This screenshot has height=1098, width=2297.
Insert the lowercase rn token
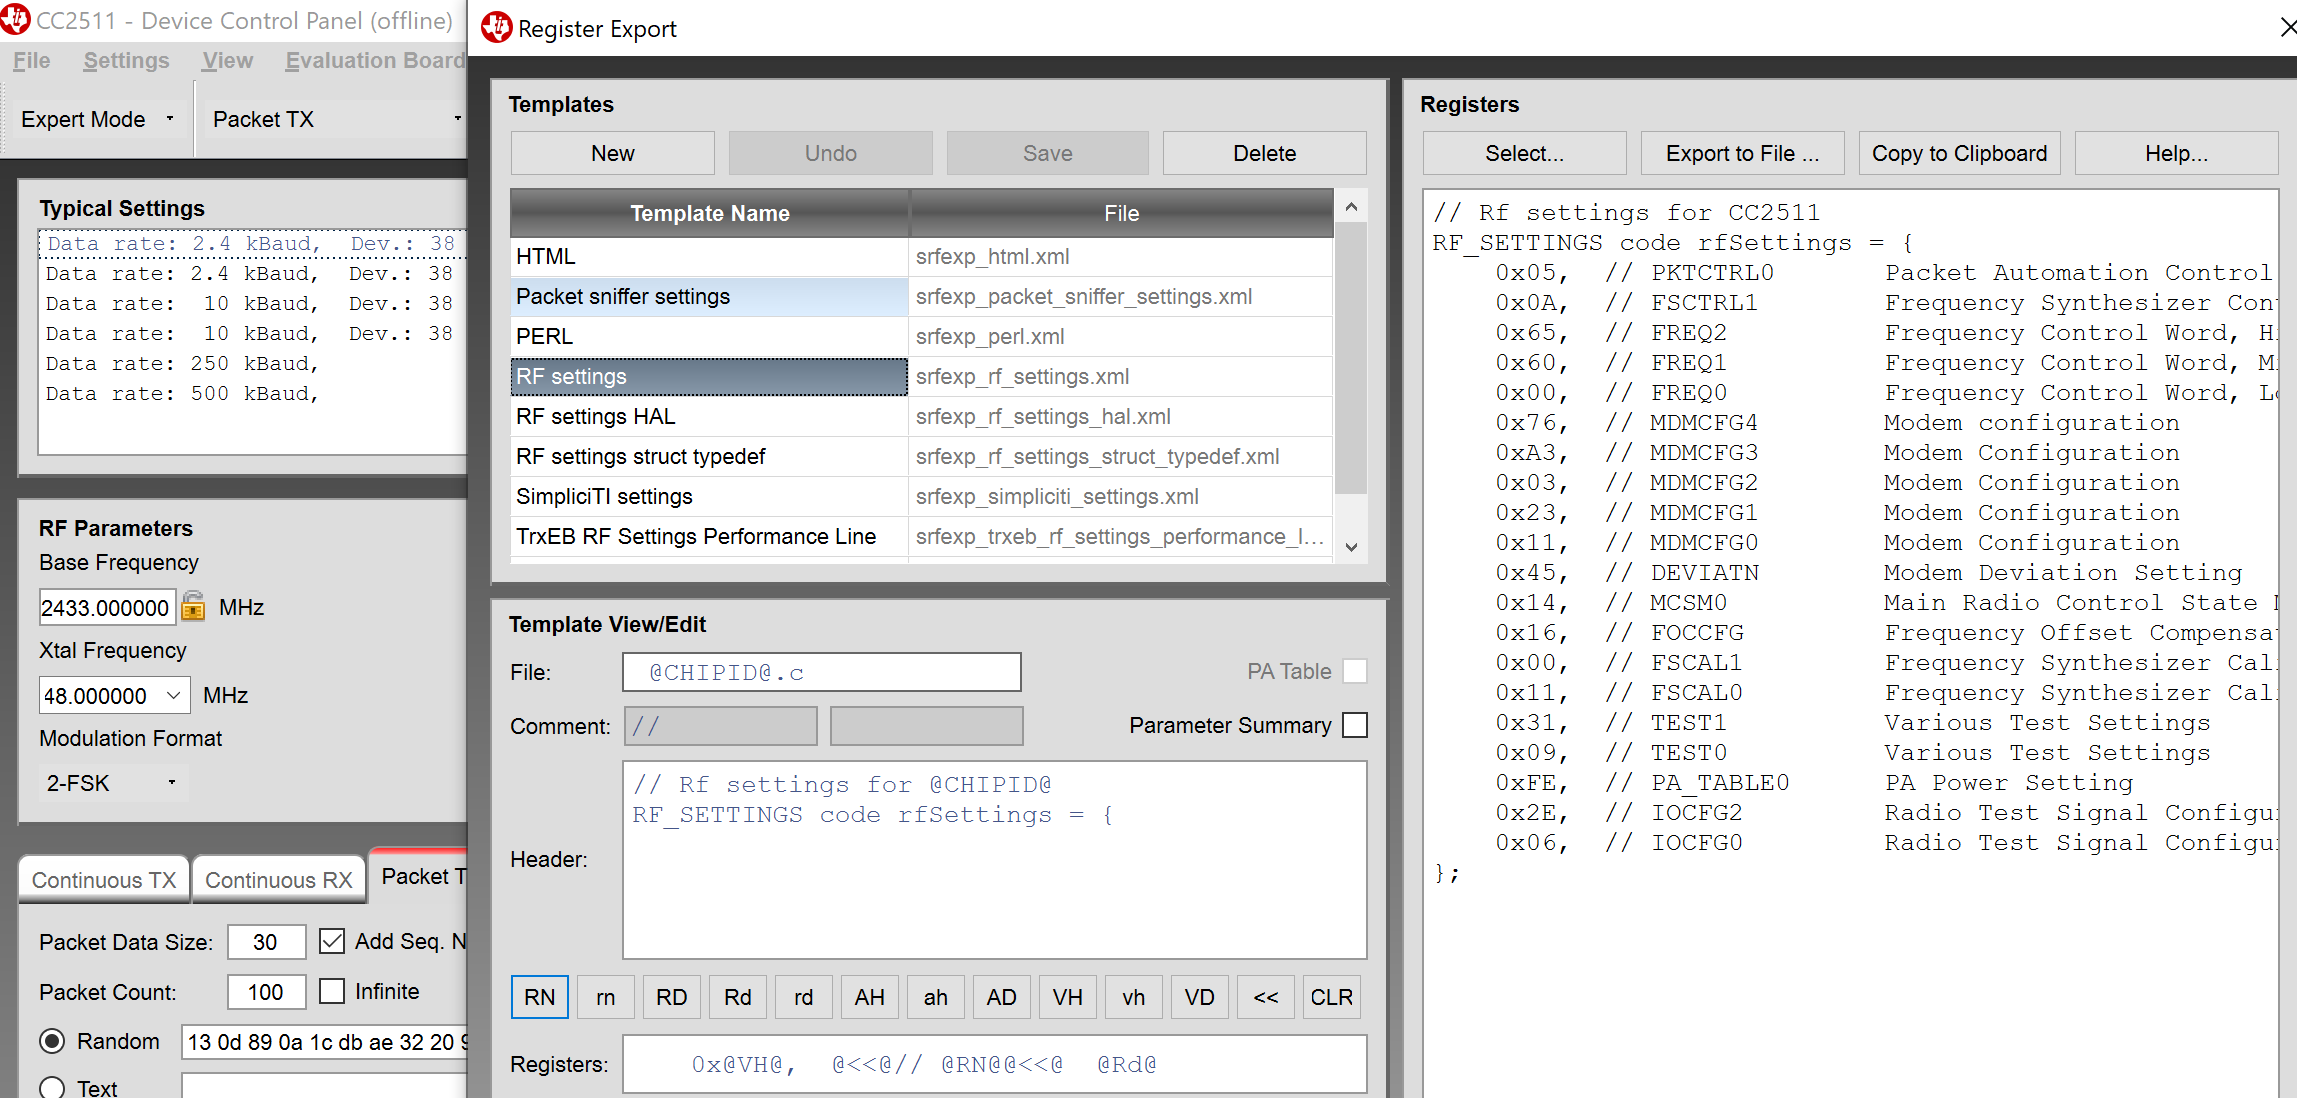[606, 997]
